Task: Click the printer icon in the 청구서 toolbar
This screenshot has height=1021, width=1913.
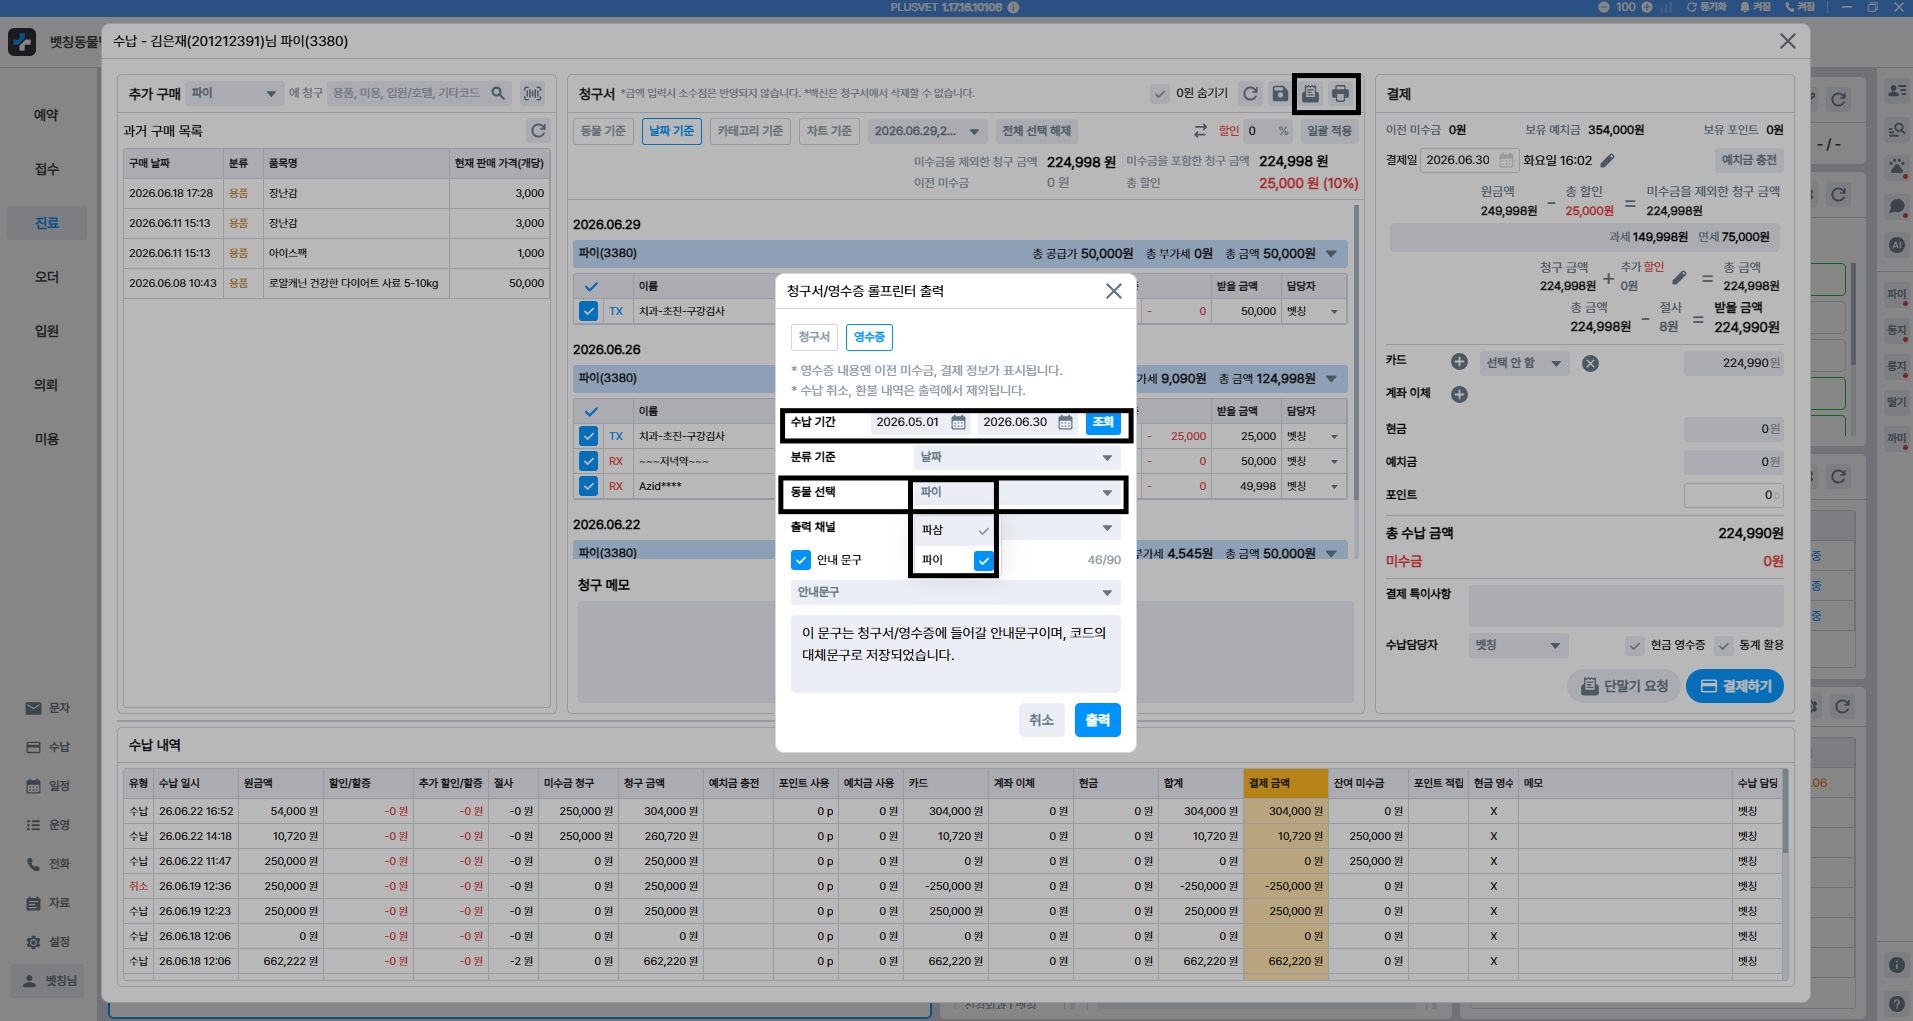Action: 1340,93
